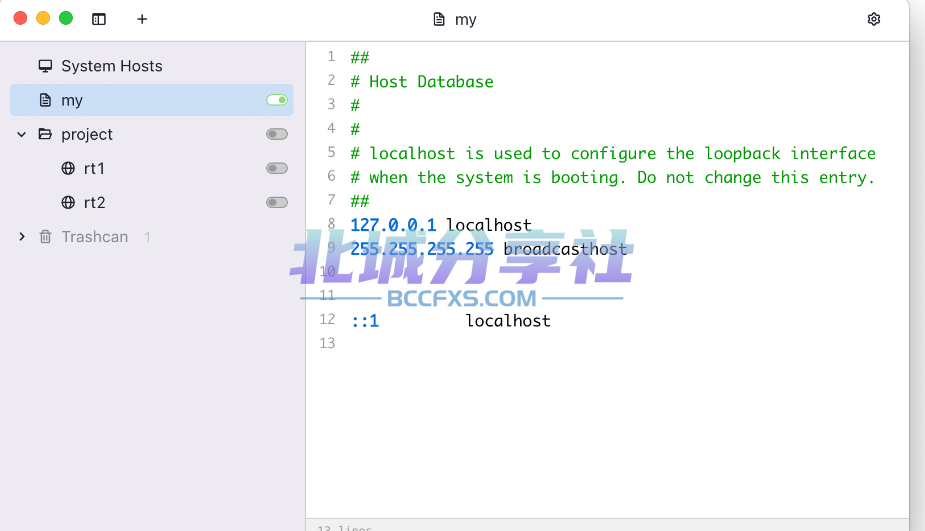
Task: Enable the project group switch
Action: tap(277, 134)
